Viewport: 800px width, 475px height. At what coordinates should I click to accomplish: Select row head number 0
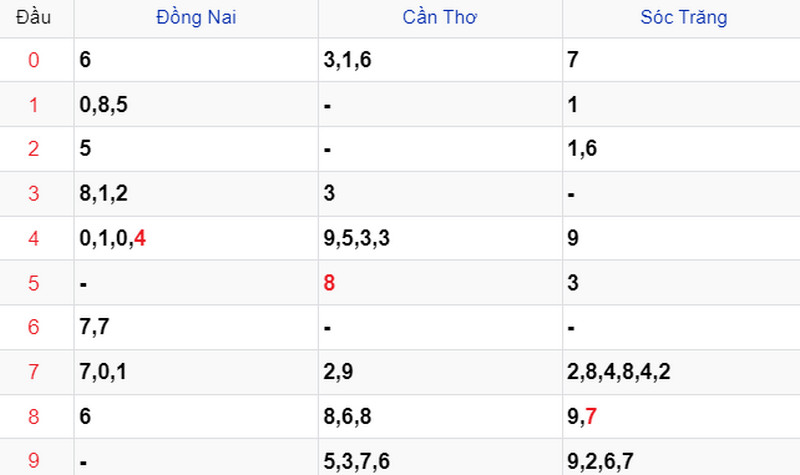click(34, 60)
